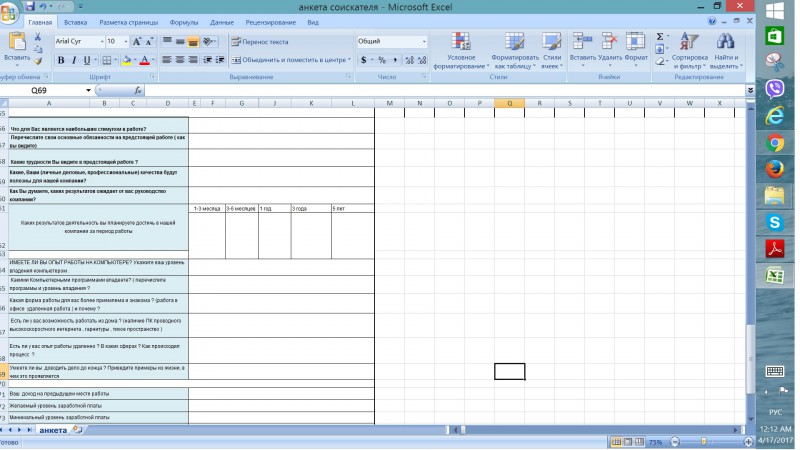The width and height of the screenshot is (800, 450).
Task: Click the AutoSum sigma icon
Action: pyautogui.click(x=660, y=36)
